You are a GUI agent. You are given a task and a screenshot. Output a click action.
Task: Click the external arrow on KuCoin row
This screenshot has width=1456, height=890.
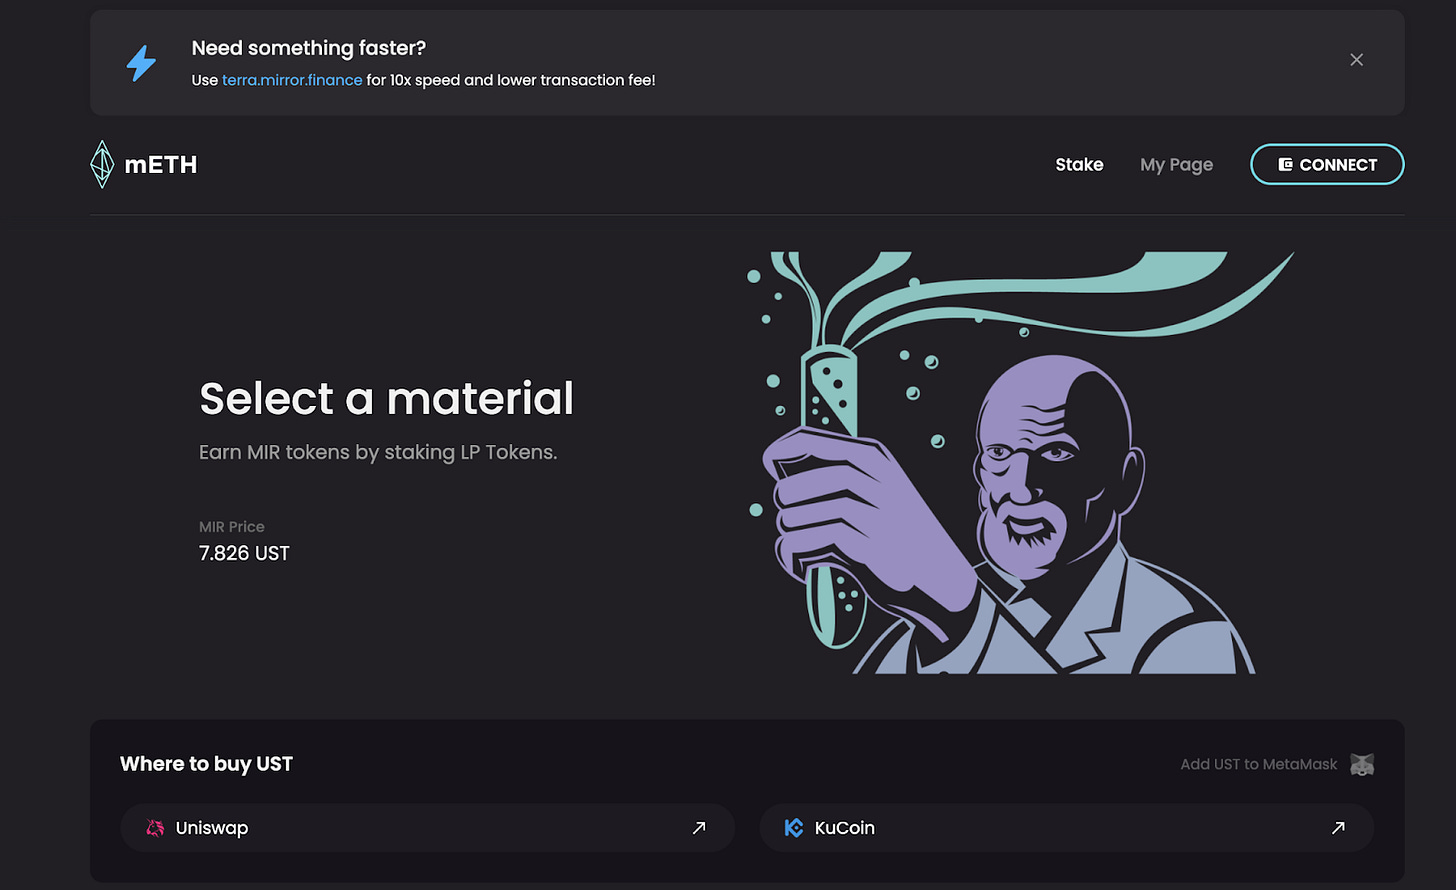1338,828
